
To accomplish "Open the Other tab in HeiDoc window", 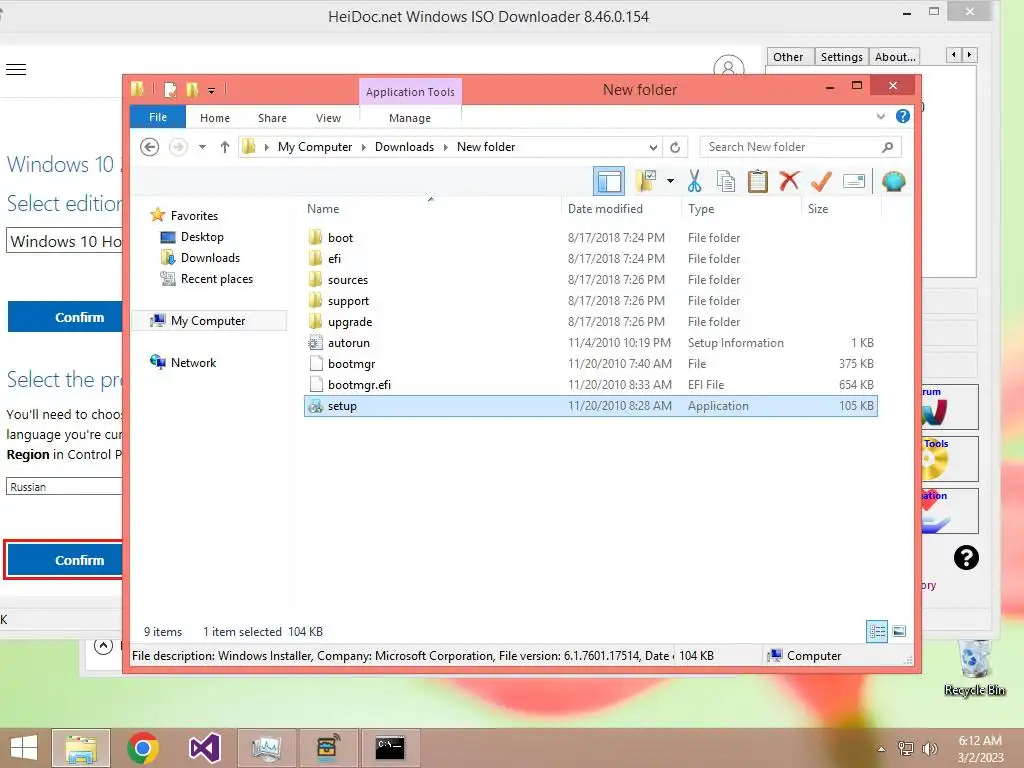I will 788,57.
